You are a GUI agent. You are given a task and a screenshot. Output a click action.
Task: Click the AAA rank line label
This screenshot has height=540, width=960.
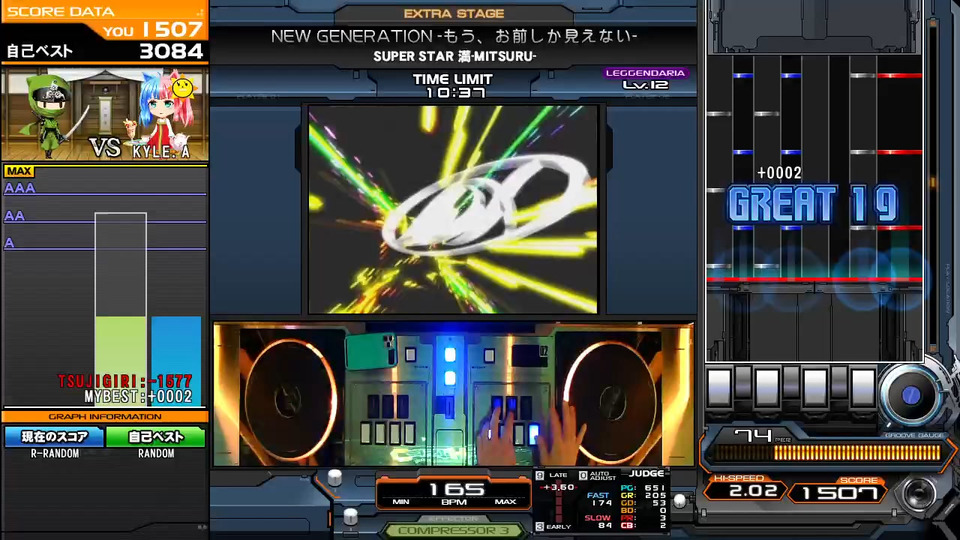(x=20, y=188)
